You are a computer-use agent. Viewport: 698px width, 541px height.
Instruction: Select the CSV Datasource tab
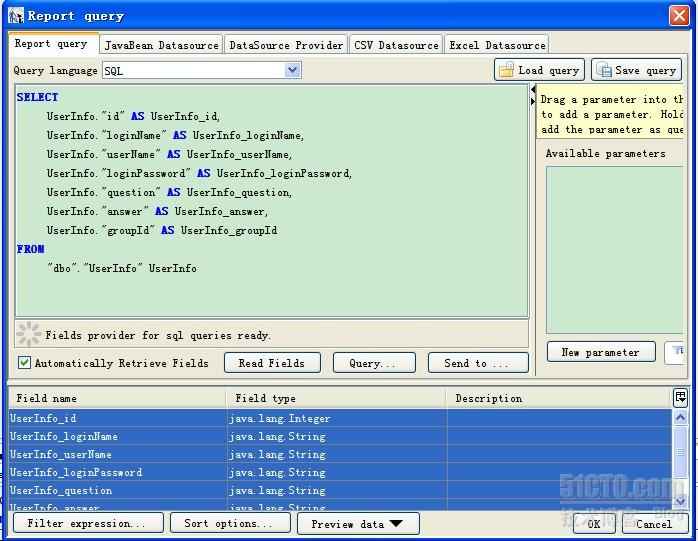396,45
